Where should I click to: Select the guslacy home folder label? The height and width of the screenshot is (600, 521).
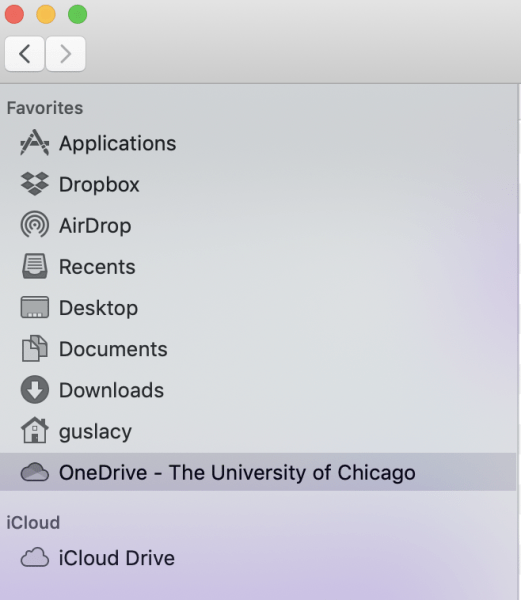pos(95,432)
